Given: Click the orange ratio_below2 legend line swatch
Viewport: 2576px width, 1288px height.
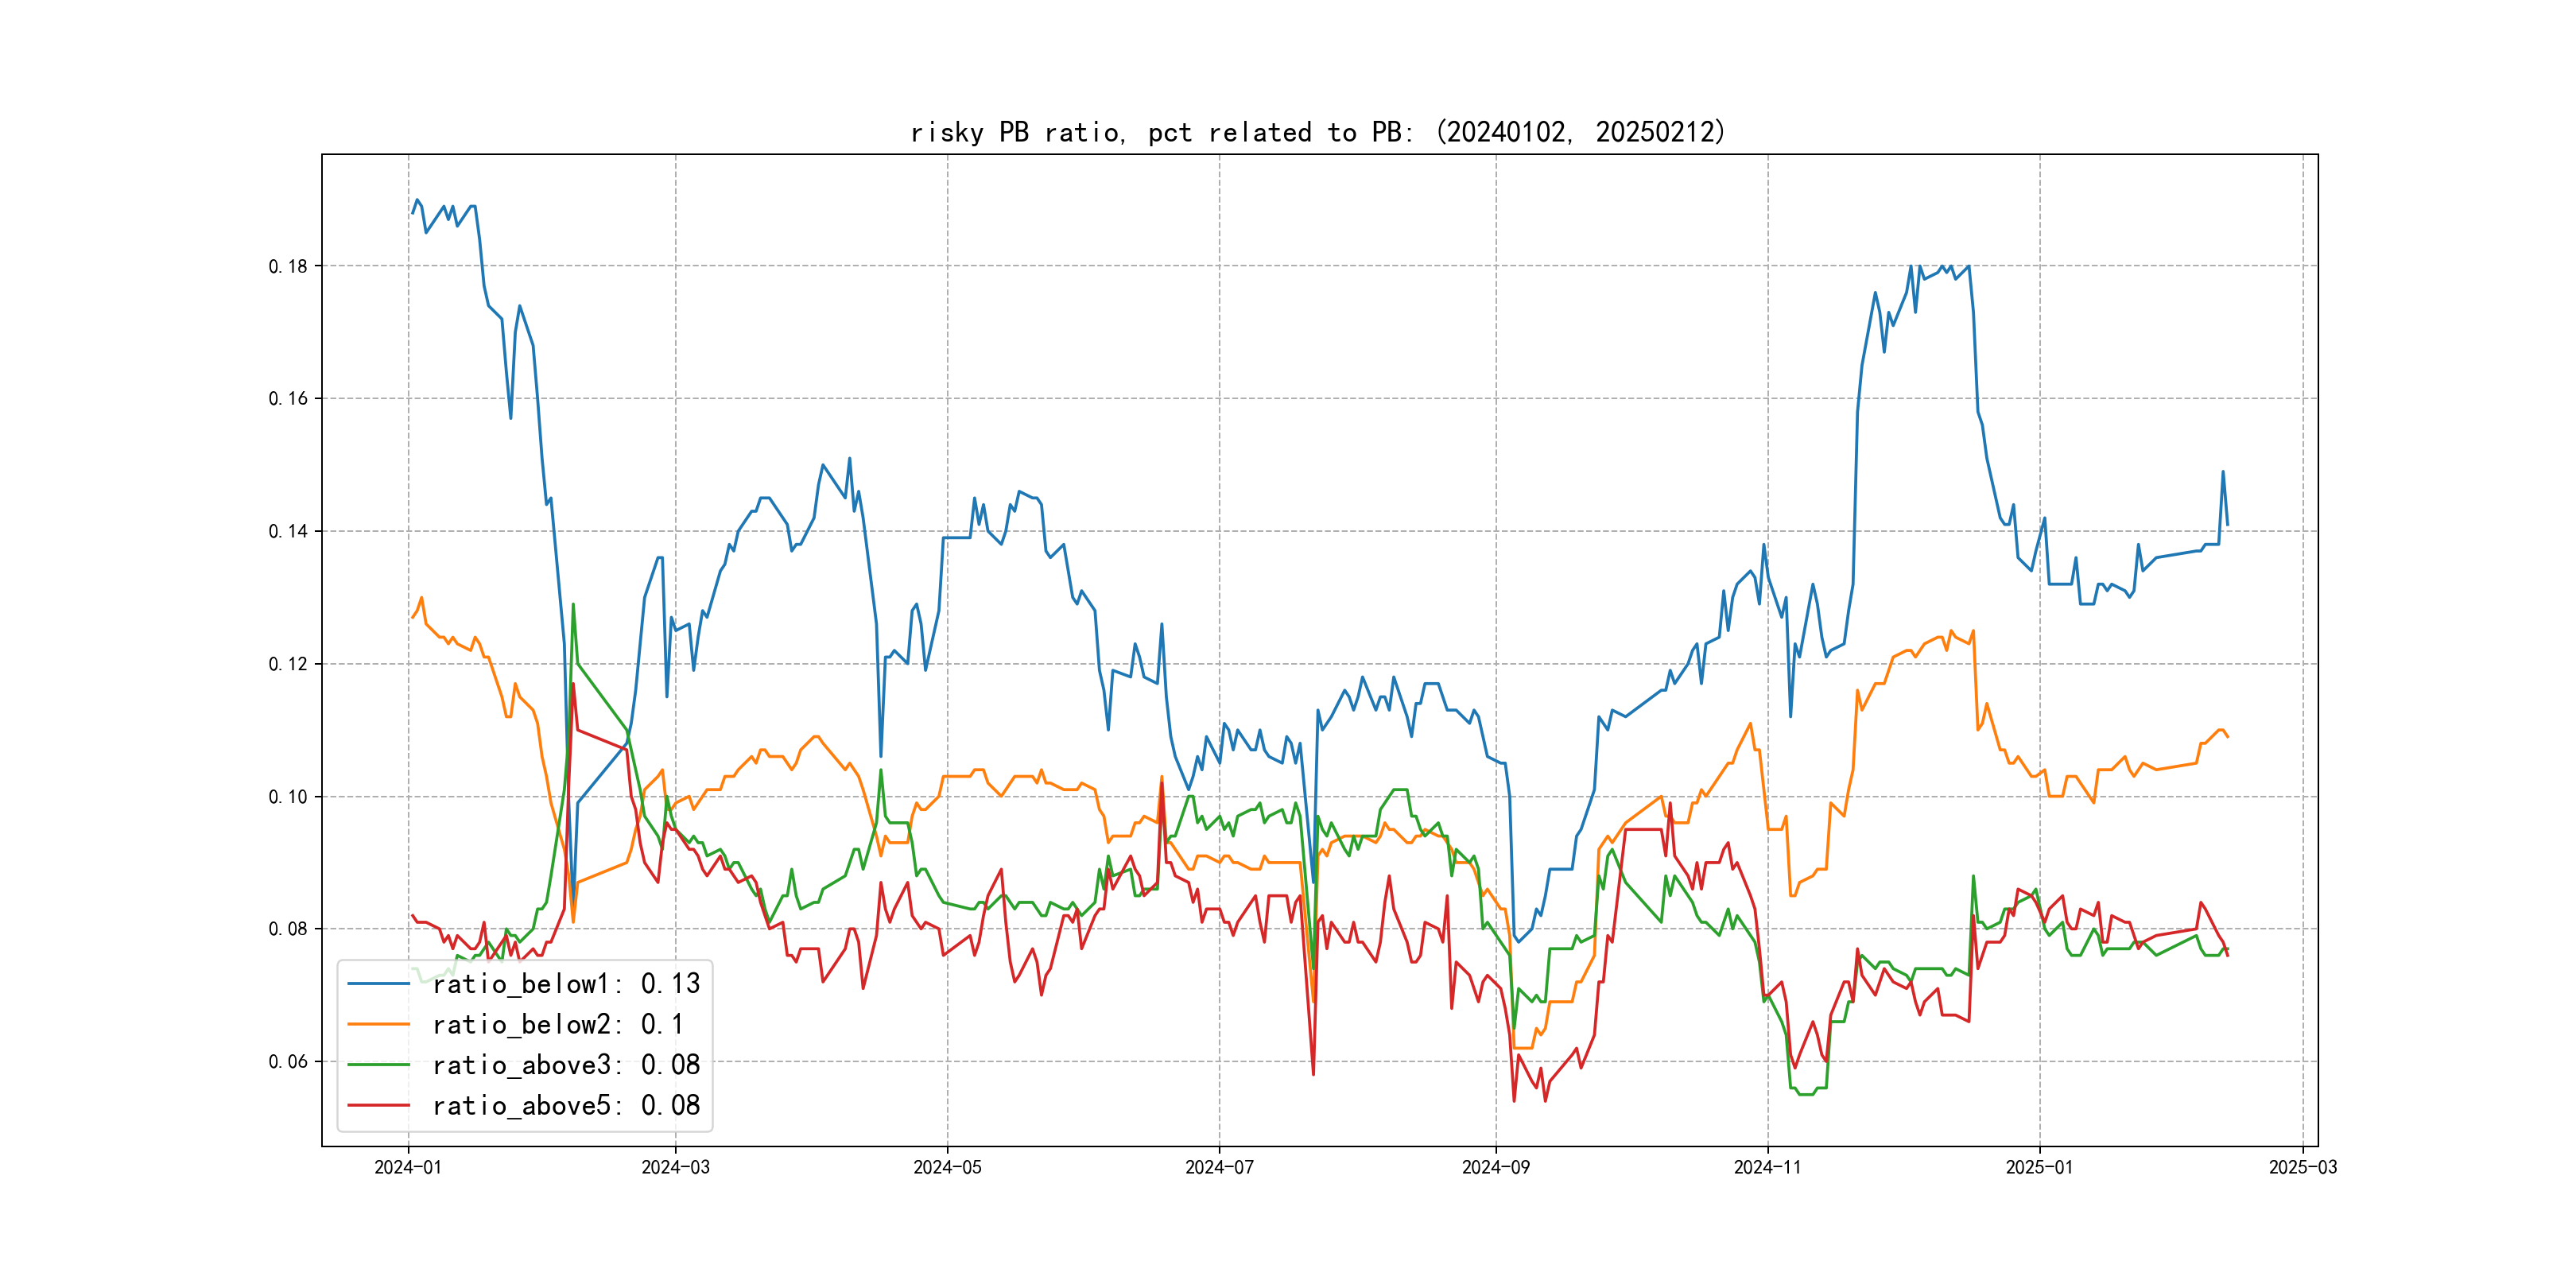Looking at the screenshot, I should [x=378, y=1024].
